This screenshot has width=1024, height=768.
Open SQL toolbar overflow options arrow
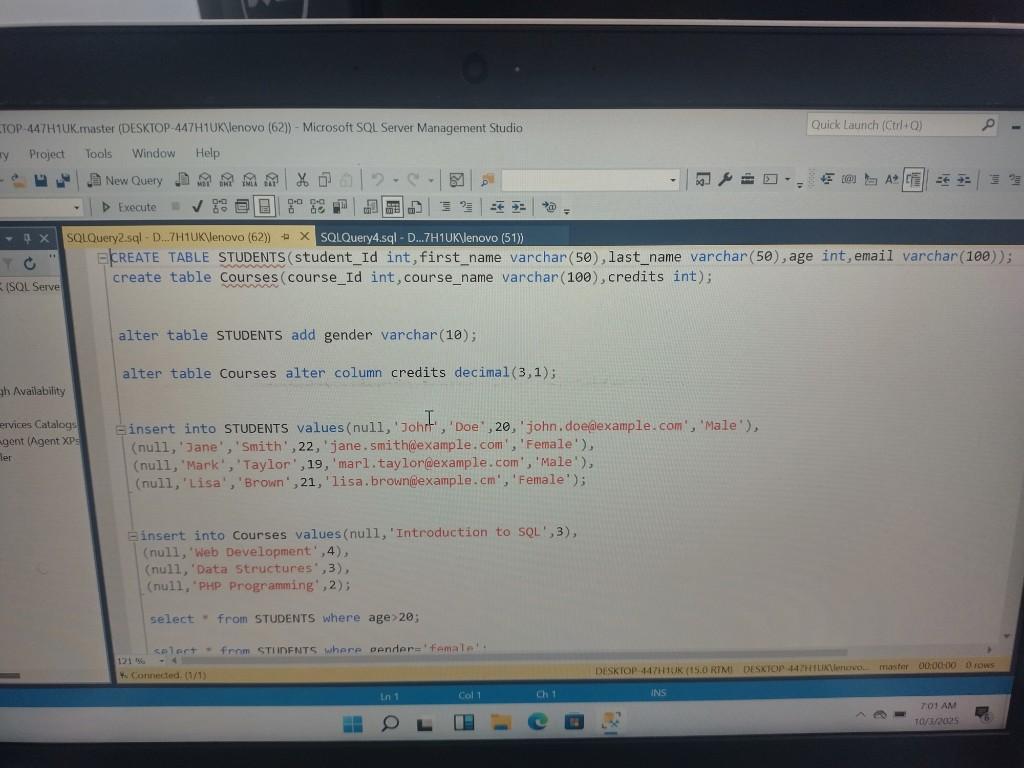567,210
